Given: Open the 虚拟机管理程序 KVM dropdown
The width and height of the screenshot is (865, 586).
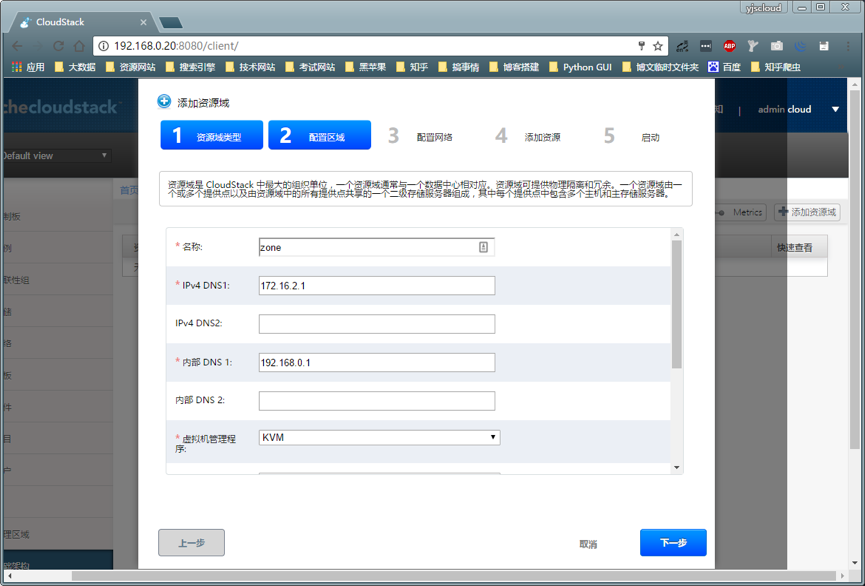Looking at the screenshot, I should point(379,437).
